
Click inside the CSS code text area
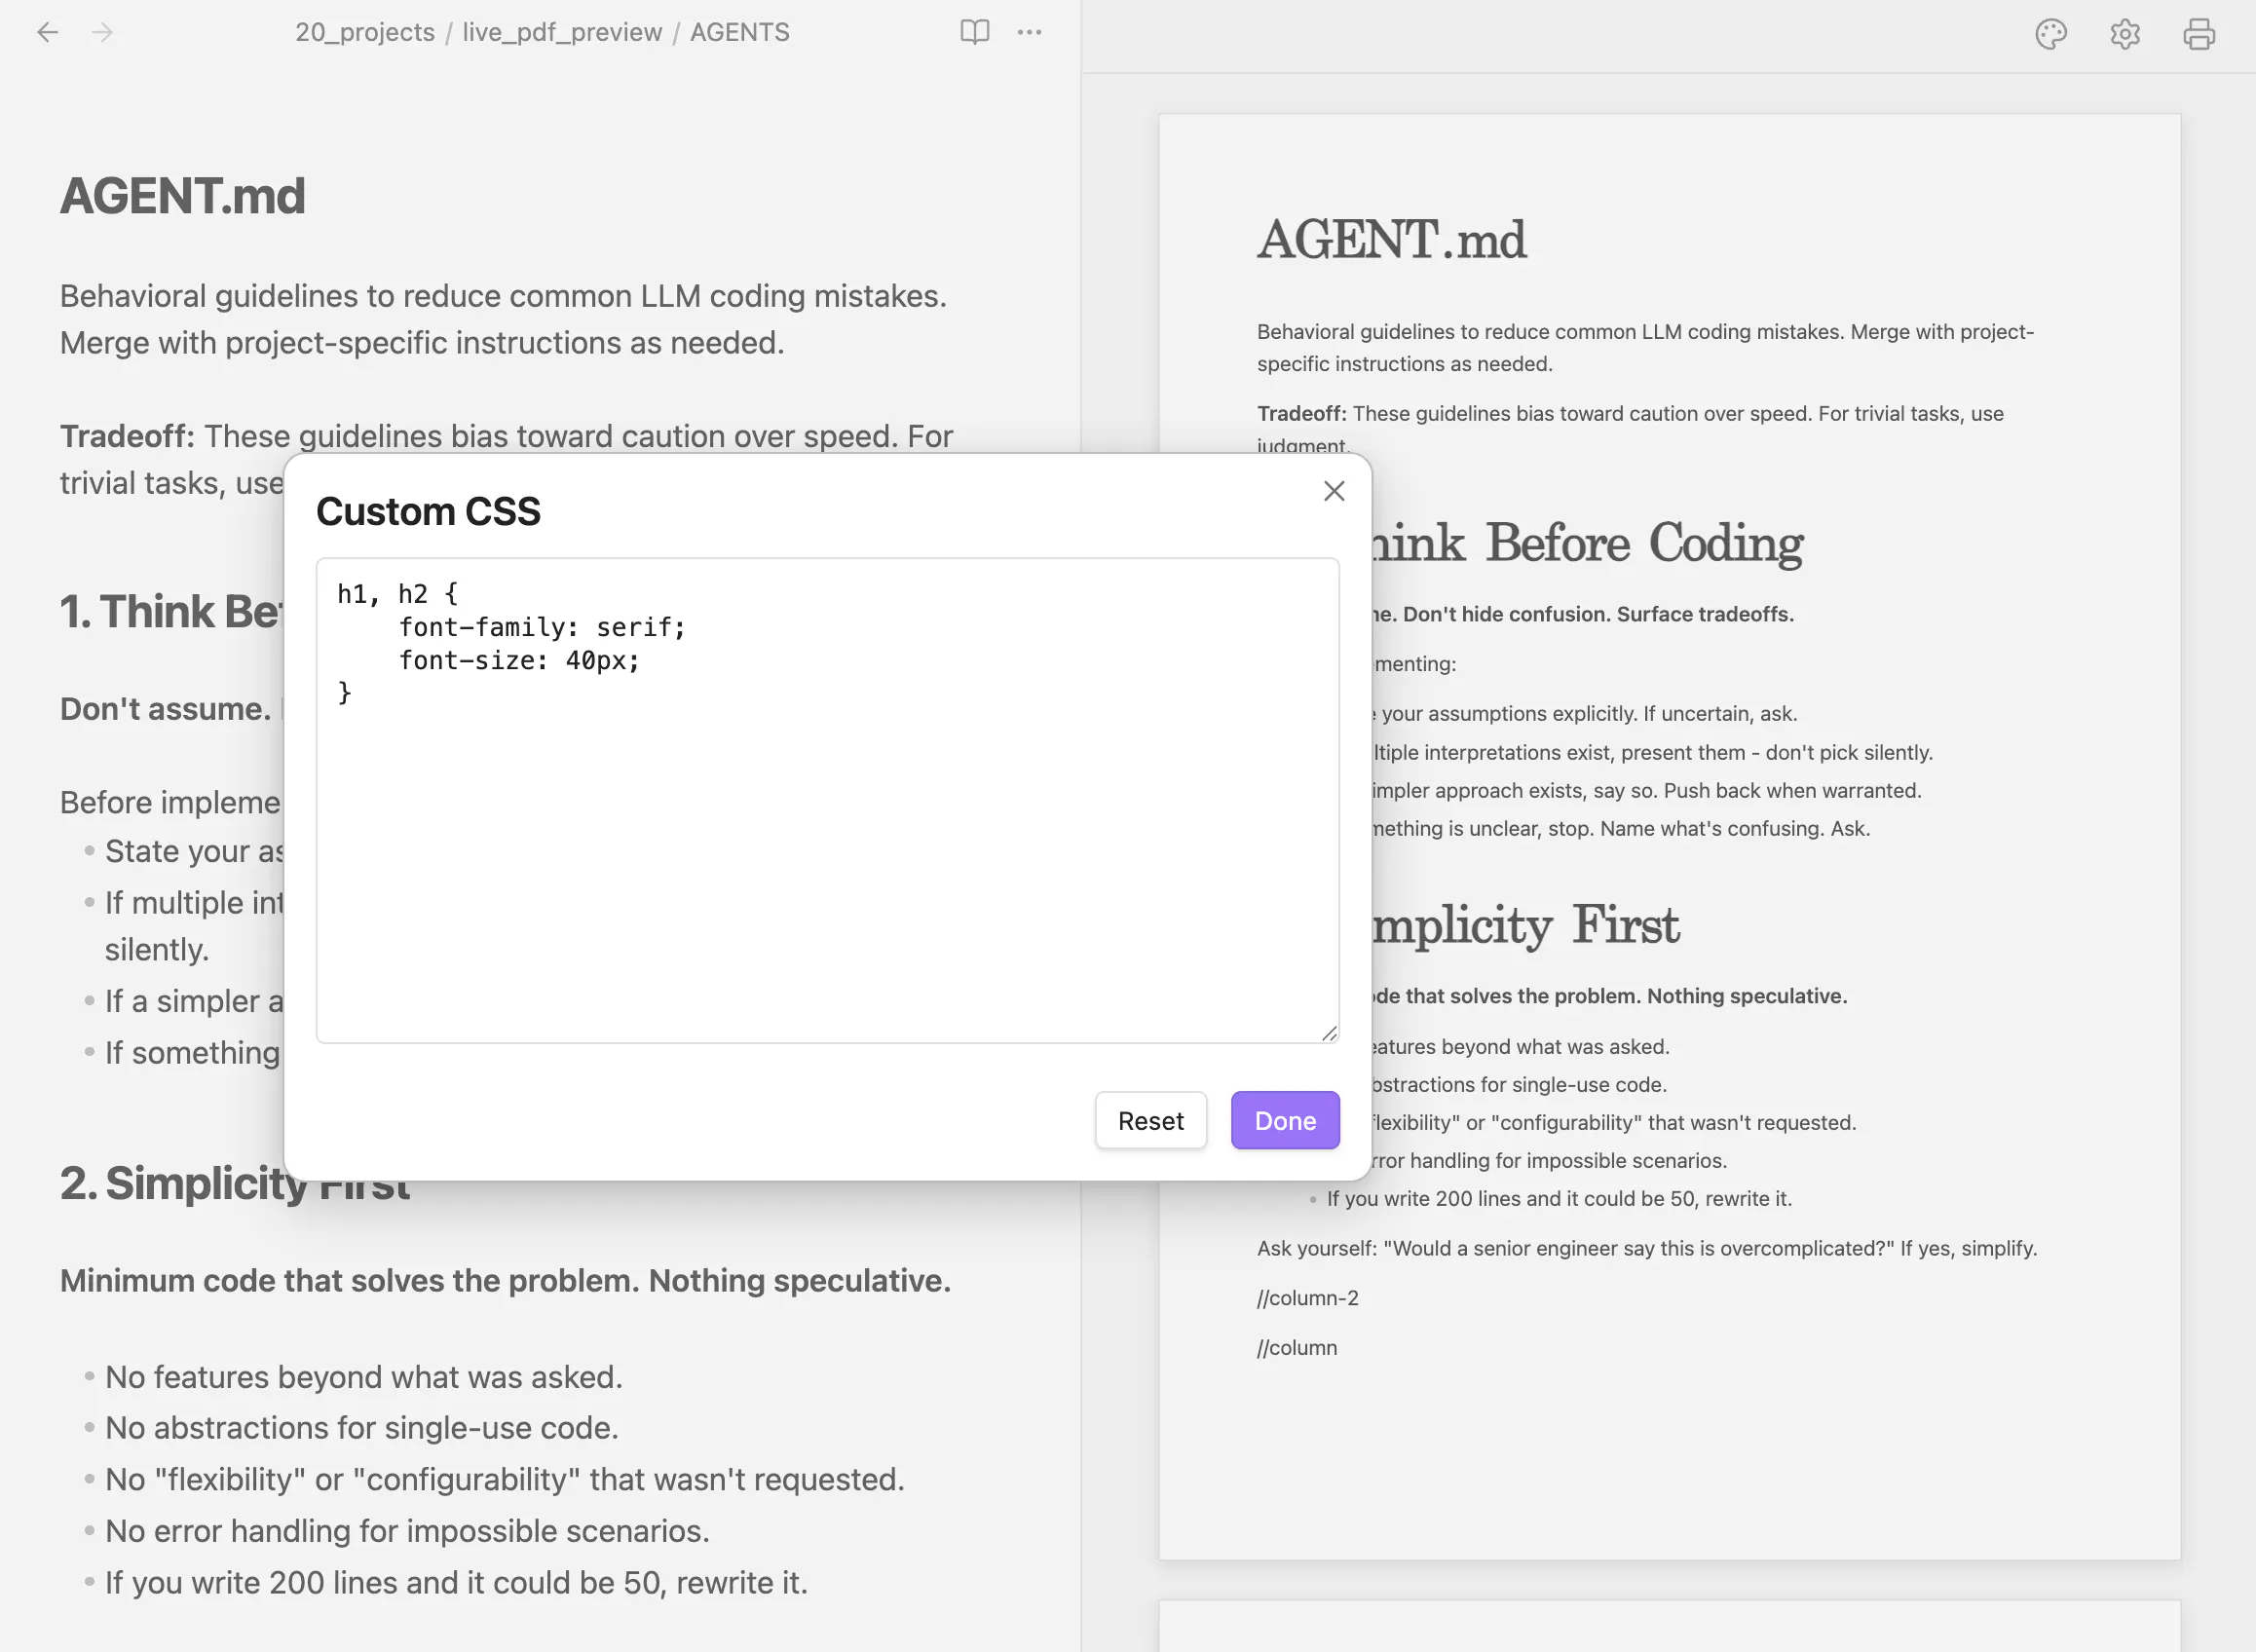[827, 800]
